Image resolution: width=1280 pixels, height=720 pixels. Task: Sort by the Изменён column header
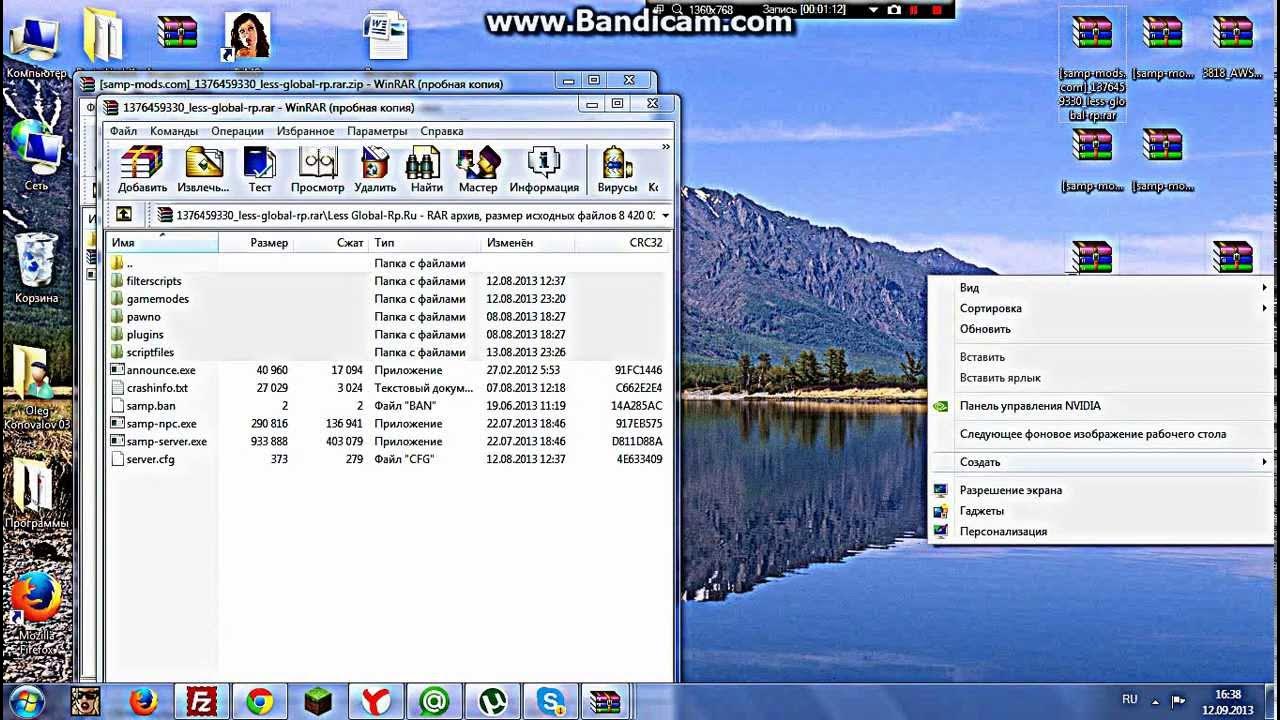pos(528,243)
